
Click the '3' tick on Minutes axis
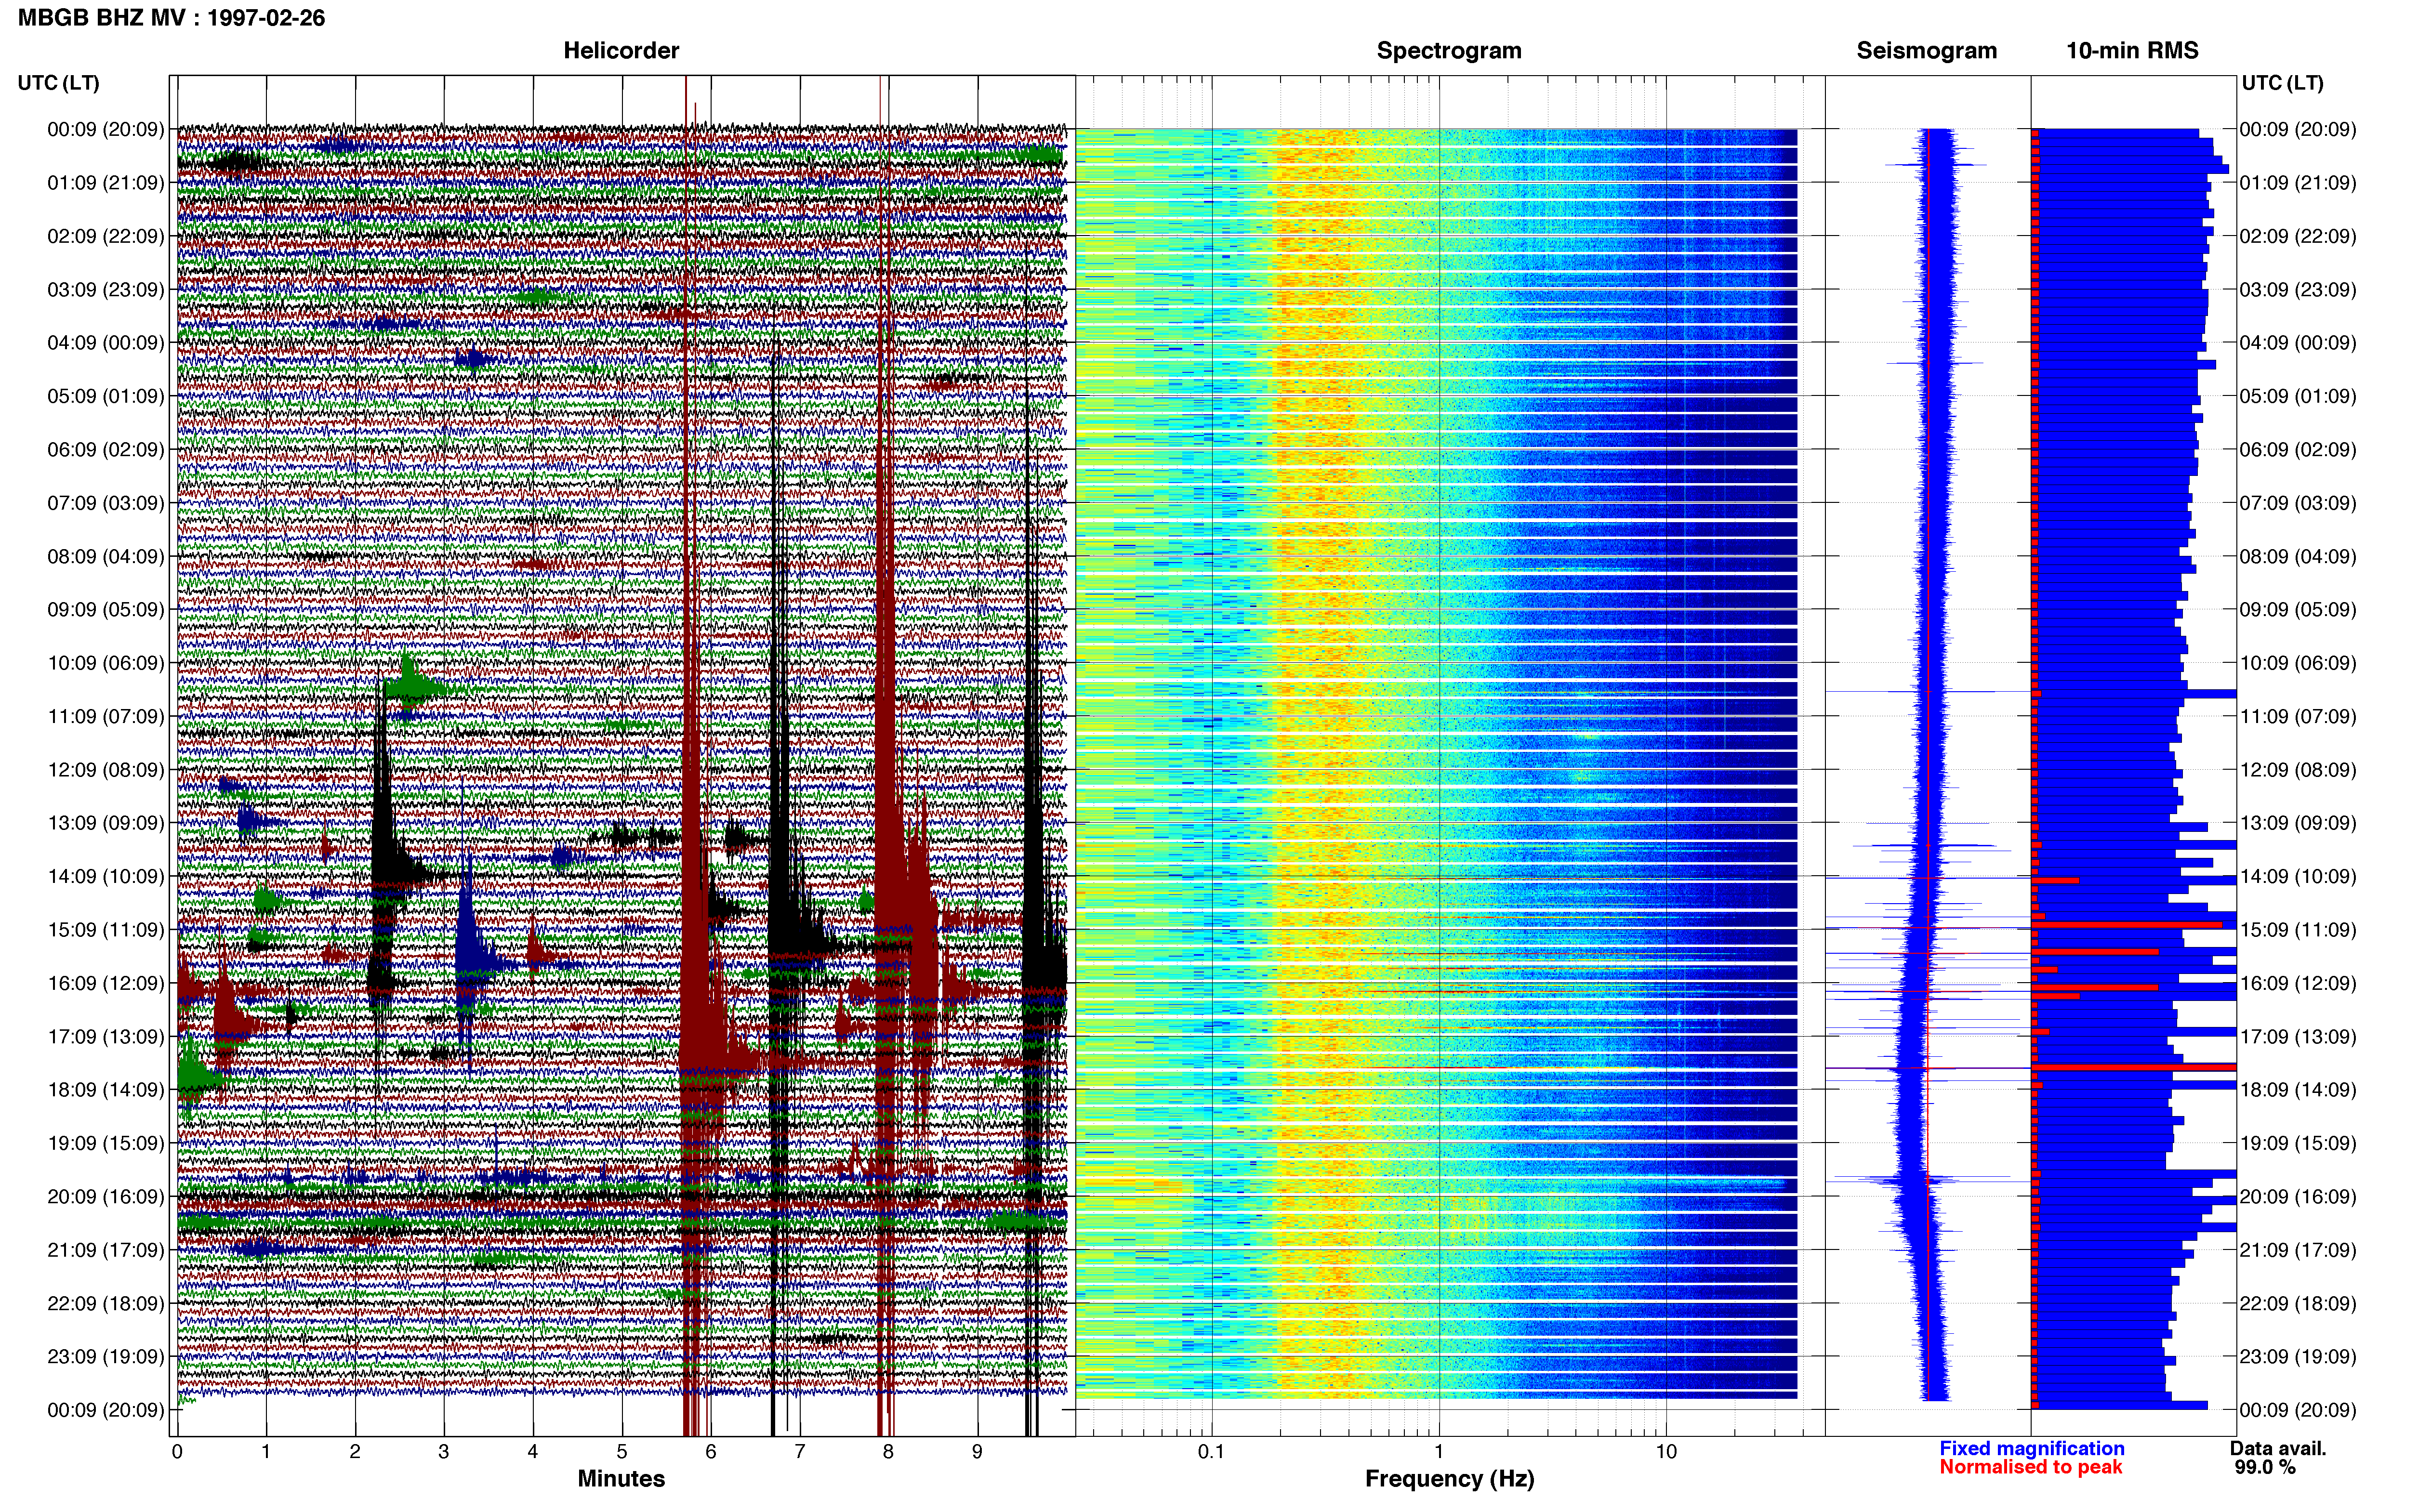[444, 1452]
